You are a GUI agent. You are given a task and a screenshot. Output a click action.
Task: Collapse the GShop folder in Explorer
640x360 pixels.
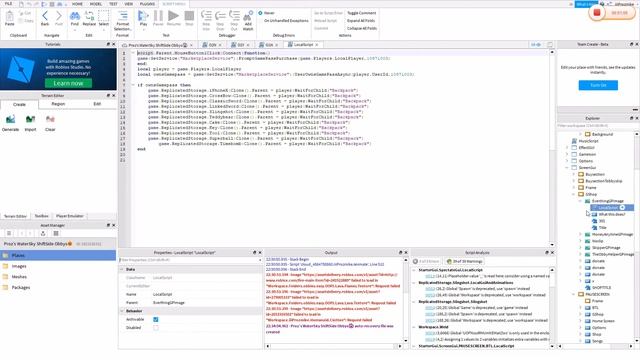(x=573, y=194)
